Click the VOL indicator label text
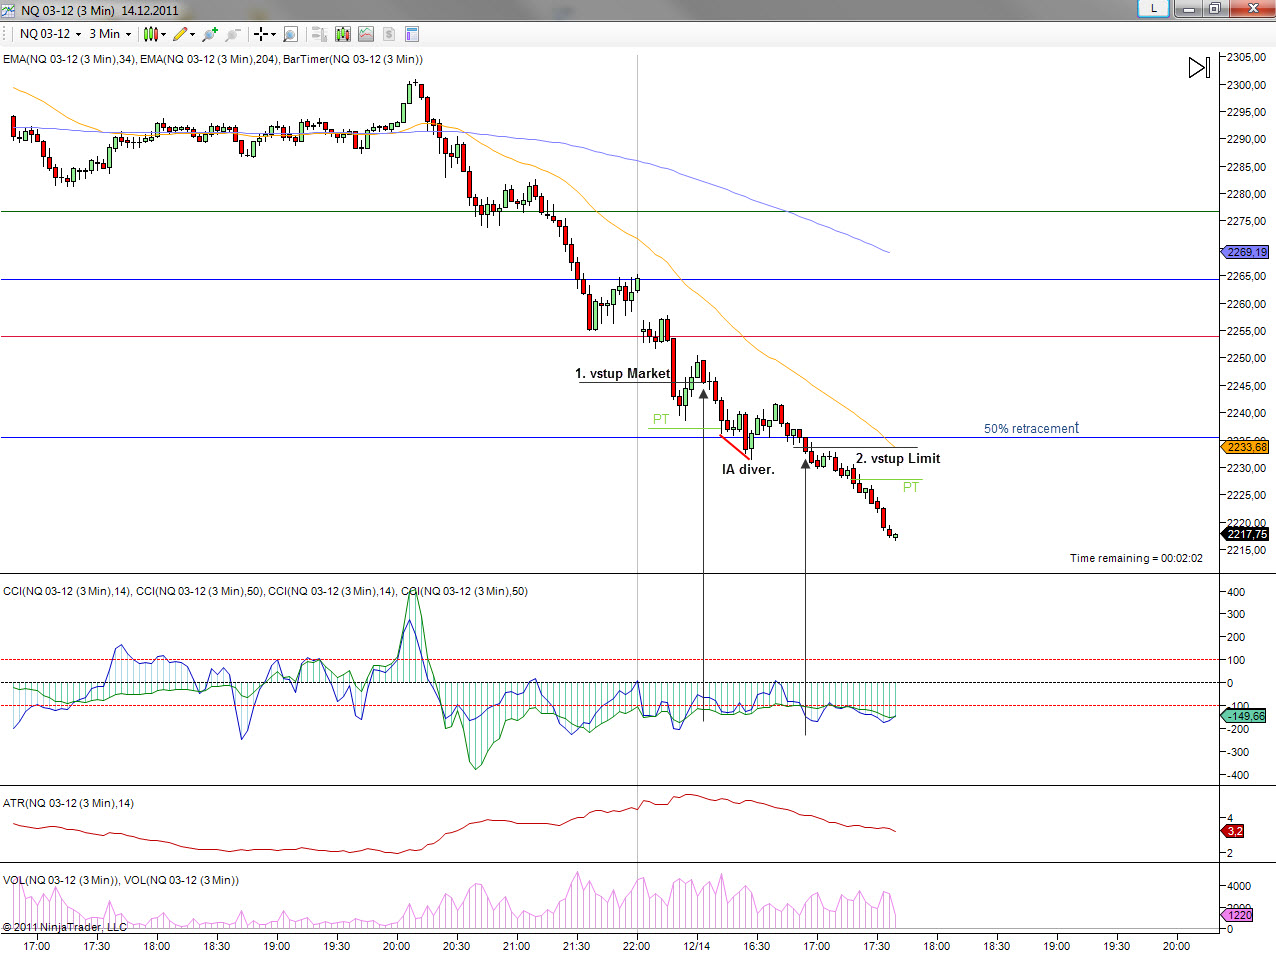 [121, 880]
